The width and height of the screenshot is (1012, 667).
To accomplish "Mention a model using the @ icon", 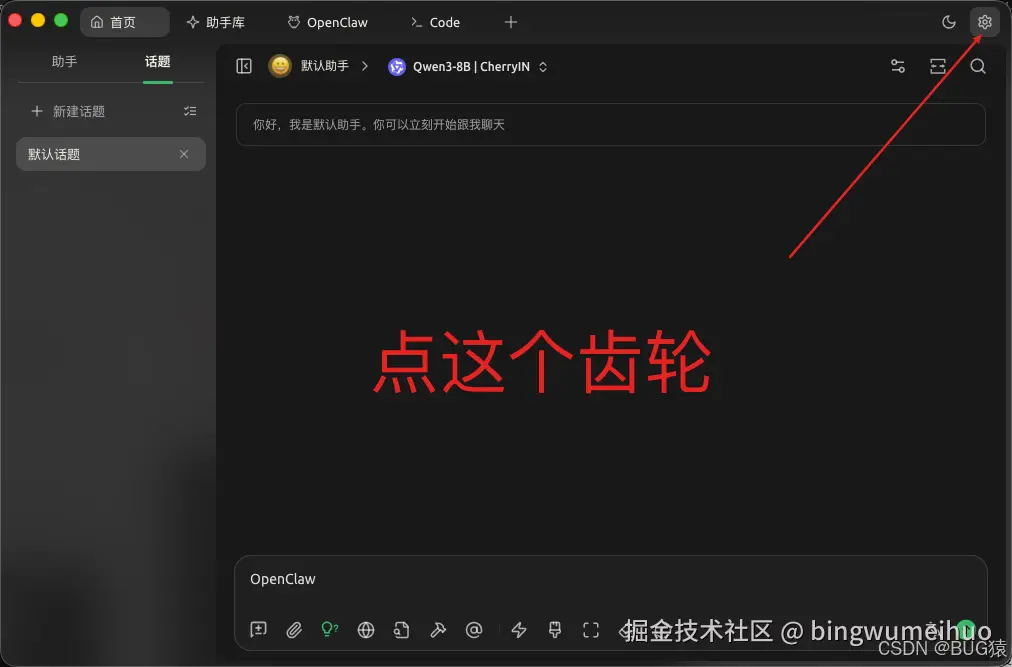I will [474, 630].
